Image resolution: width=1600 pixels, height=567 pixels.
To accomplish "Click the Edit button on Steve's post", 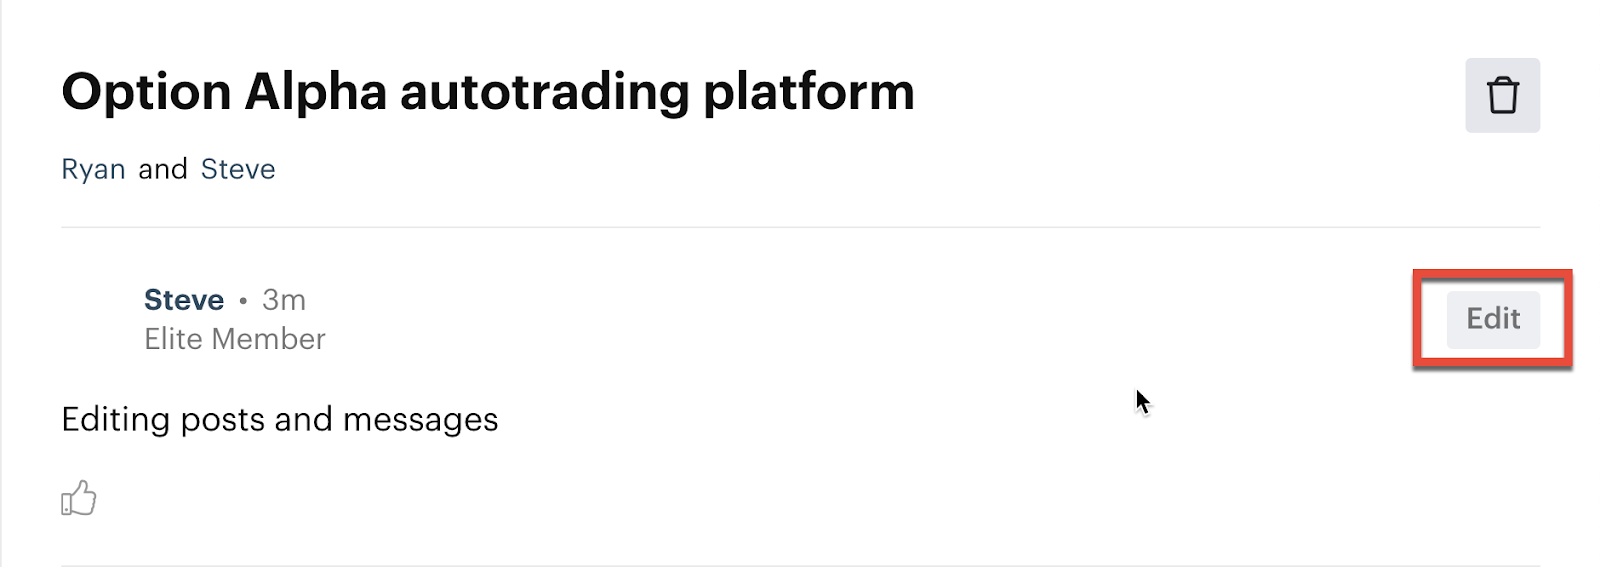I will (1493, 319).
